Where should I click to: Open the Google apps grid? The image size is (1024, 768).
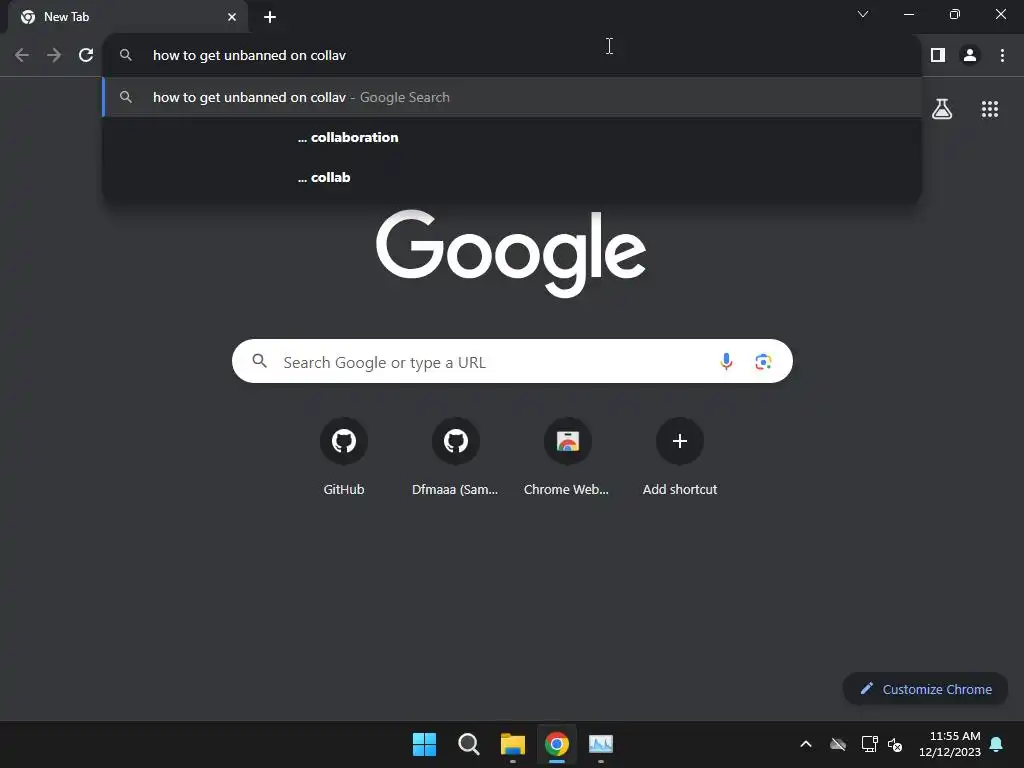point(990,109)
